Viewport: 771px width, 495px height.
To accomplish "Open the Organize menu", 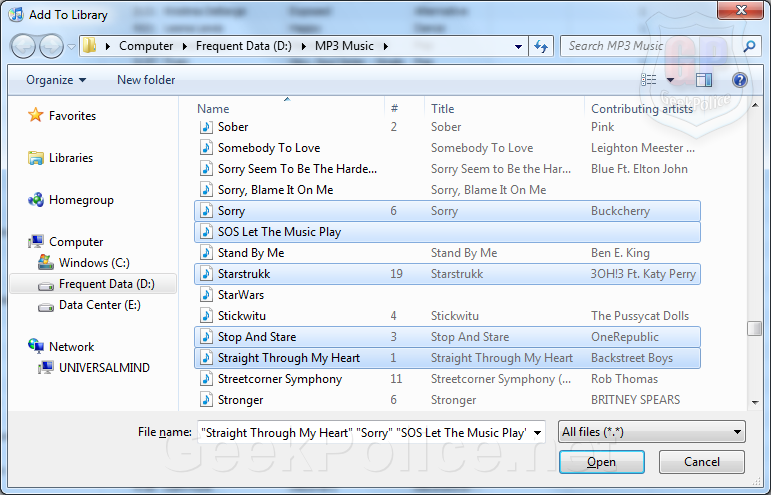I will tap(56, 80).
